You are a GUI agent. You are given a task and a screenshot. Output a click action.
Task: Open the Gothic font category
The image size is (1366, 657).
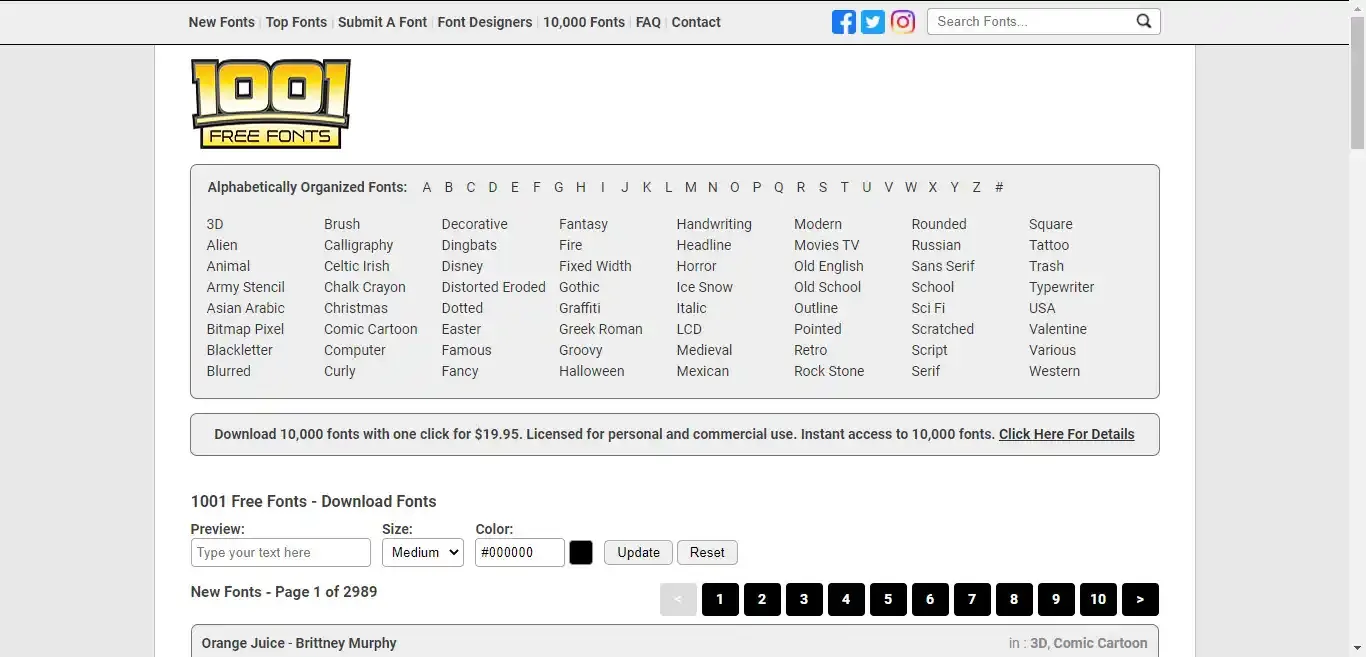pos(579,287)
